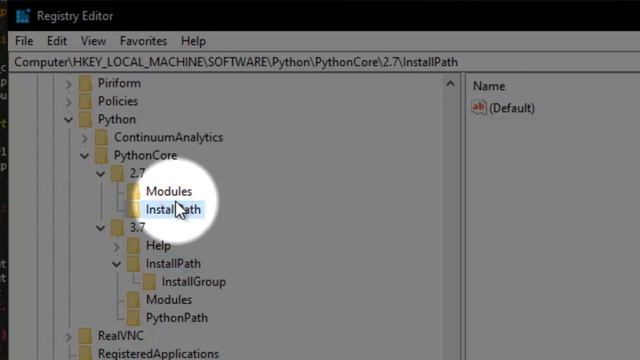
Task: Select InstallPath under the 3.7 key
Action: pos(173,264)
